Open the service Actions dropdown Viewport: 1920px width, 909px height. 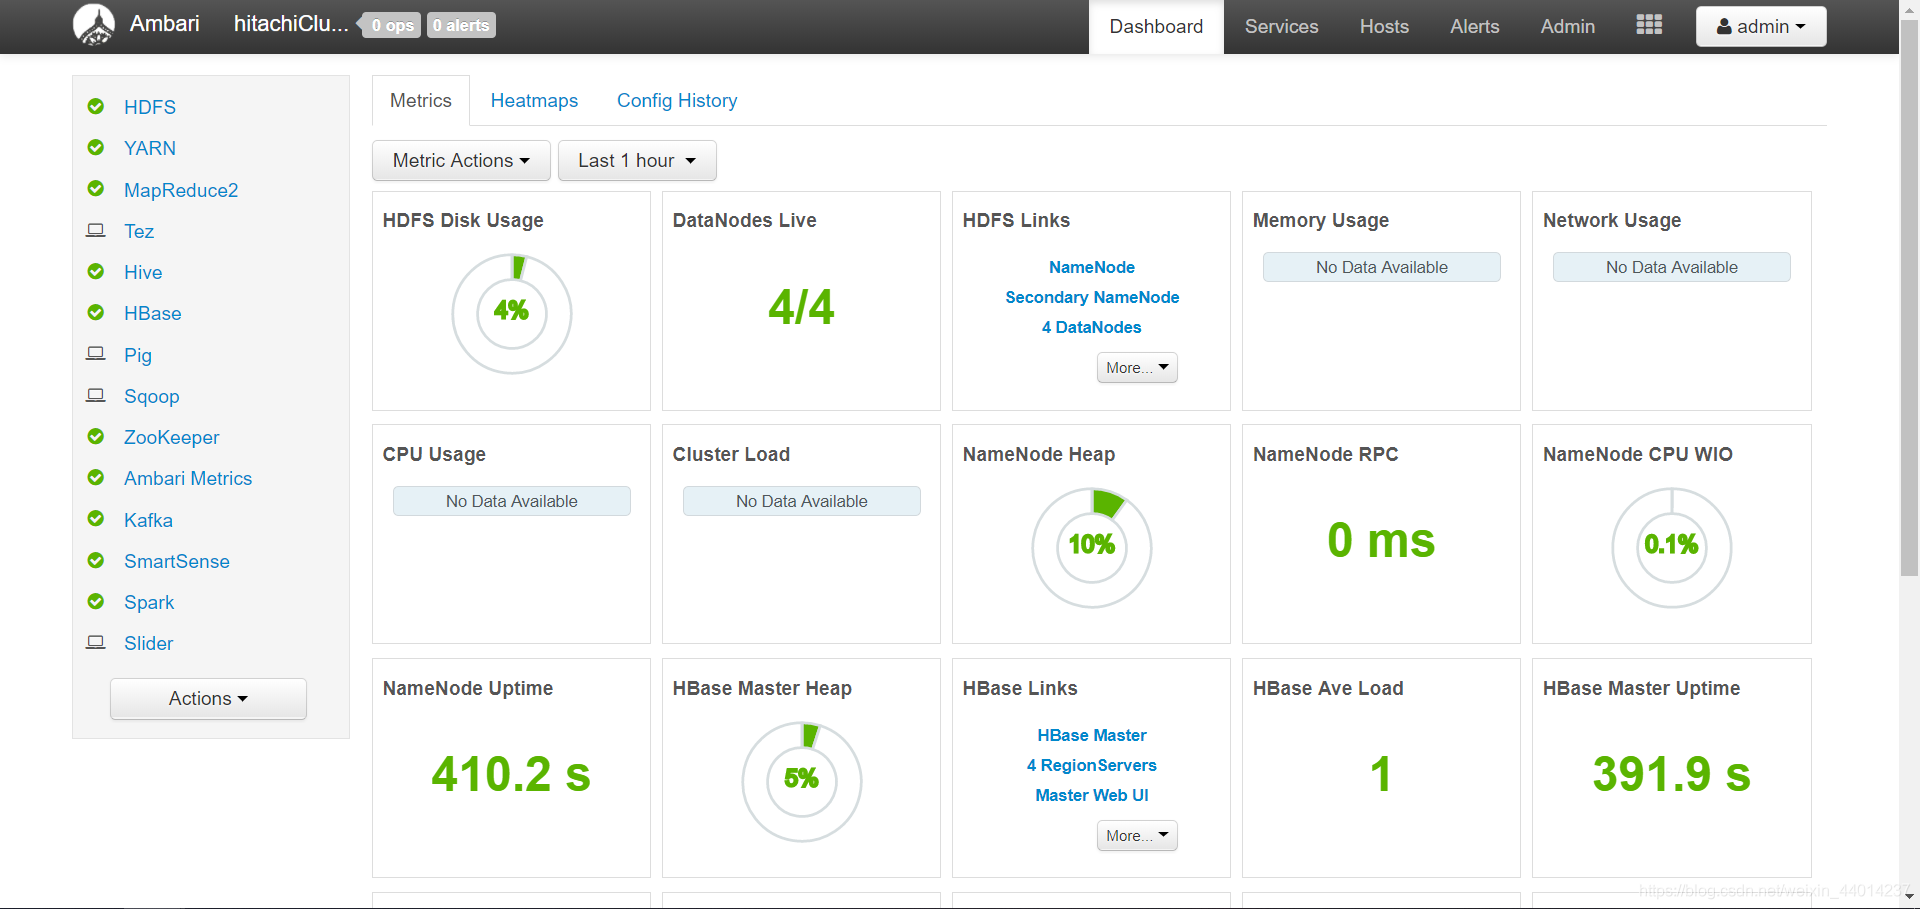[x=208, y=699]
